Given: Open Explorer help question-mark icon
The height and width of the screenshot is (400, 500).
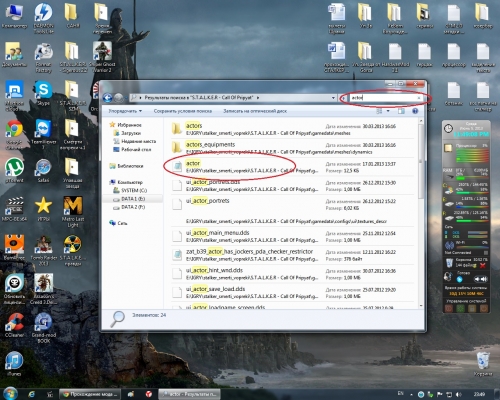Looking at the screenshot, I should pos(415,111).
